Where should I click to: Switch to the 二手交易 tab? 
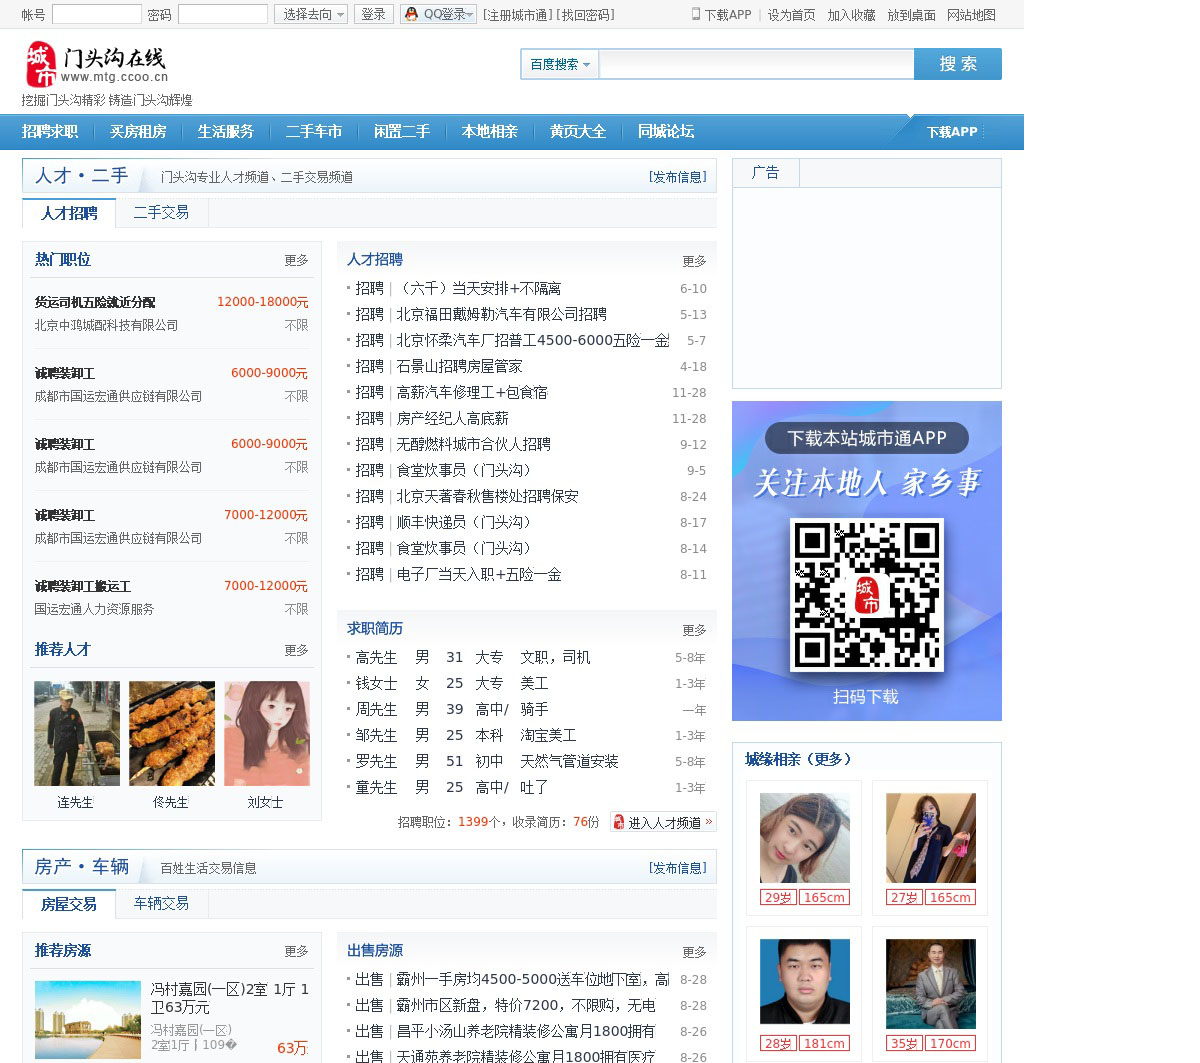(x=161, y=212)
